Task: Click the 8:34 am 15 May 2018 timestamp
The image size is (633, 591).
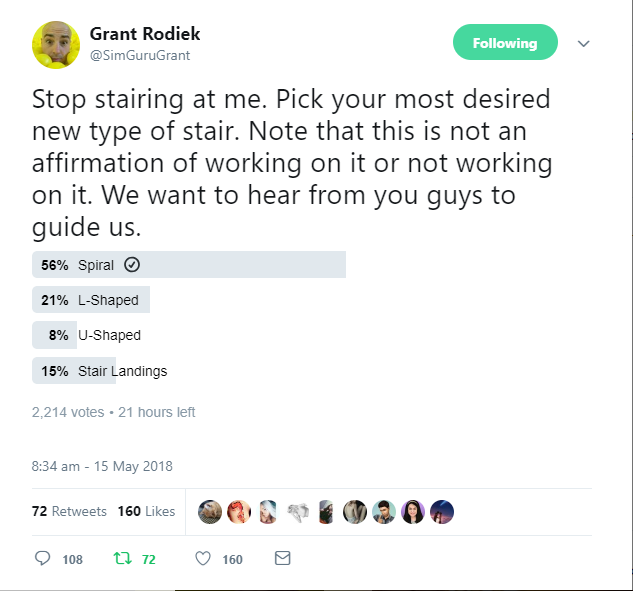Action: pyautogui.click(x=102, y=466)
